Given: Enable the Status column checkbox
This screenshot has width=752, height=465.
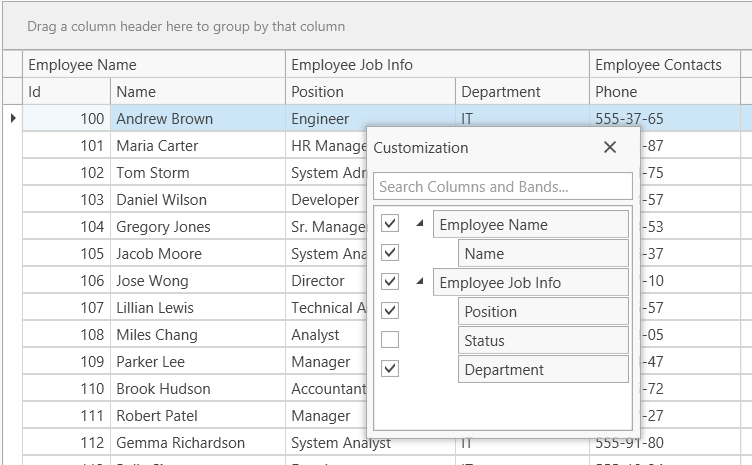Looking at the screenshot, I should tap(390, 340).
